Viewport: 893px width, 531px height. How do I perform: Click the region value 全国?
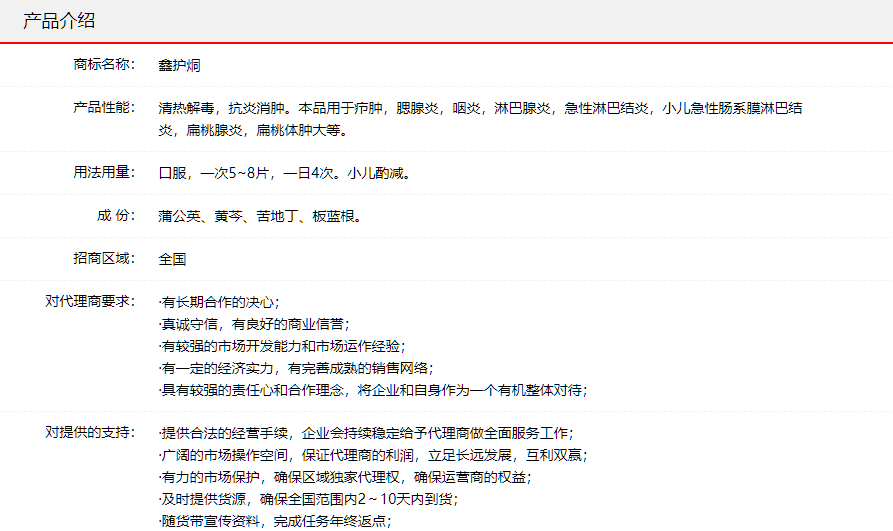(173, 259)
